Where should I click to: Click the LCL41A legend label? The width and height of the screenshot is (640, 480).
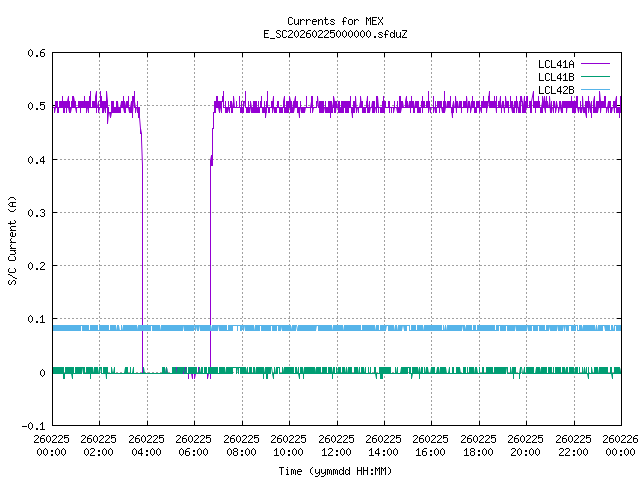(555, 64)
